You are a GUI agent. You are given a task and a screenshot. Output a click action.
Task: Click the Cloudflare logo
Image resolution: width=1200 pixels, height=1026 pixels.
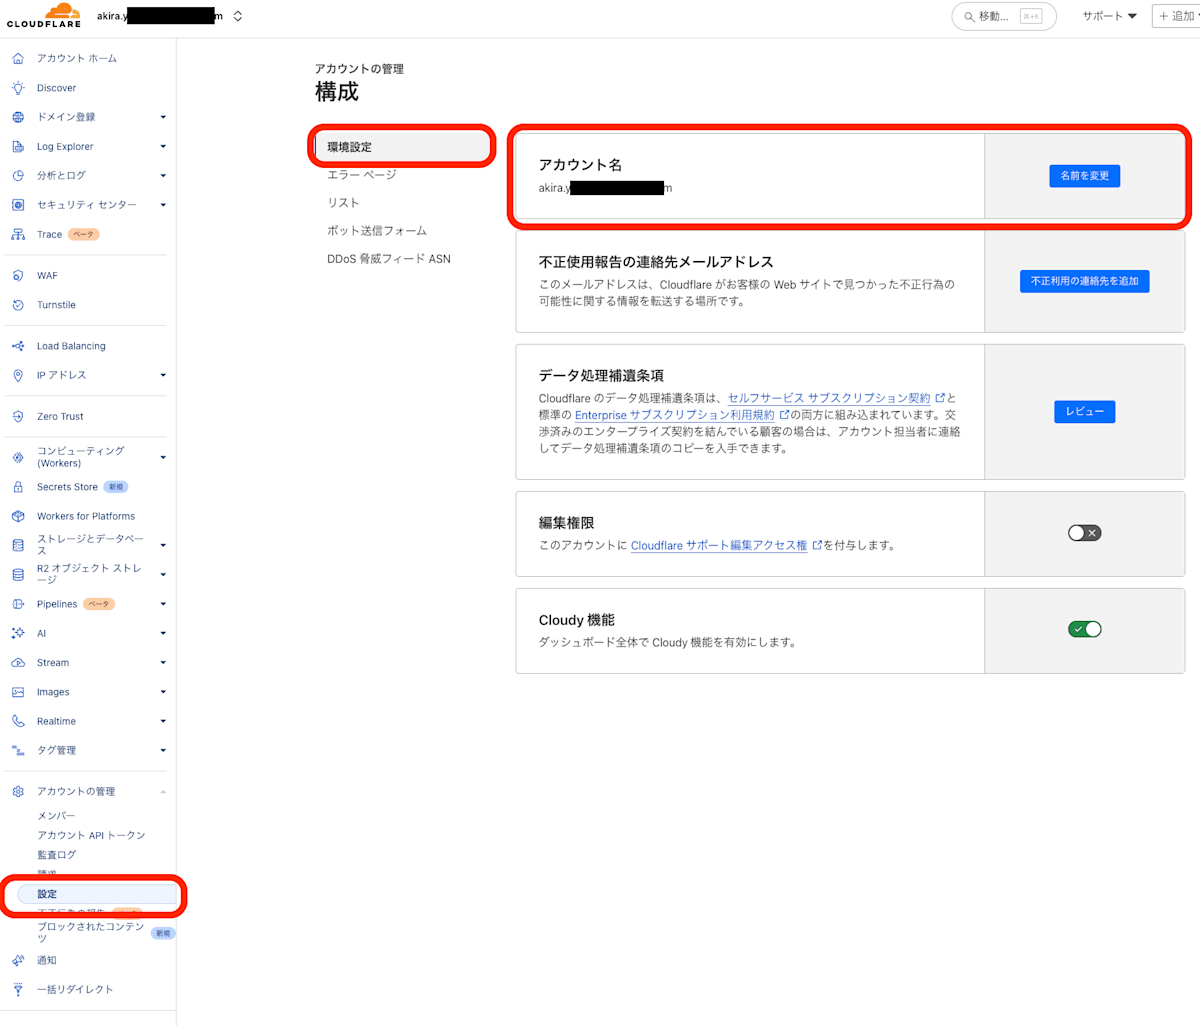tap(44, 15)
